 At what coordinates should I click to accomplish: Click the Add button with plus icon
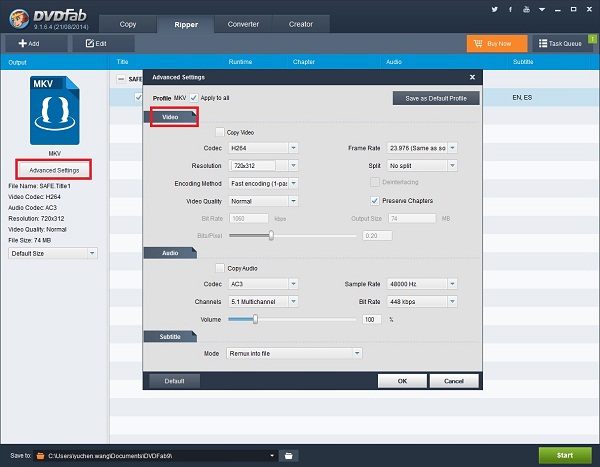36,43
